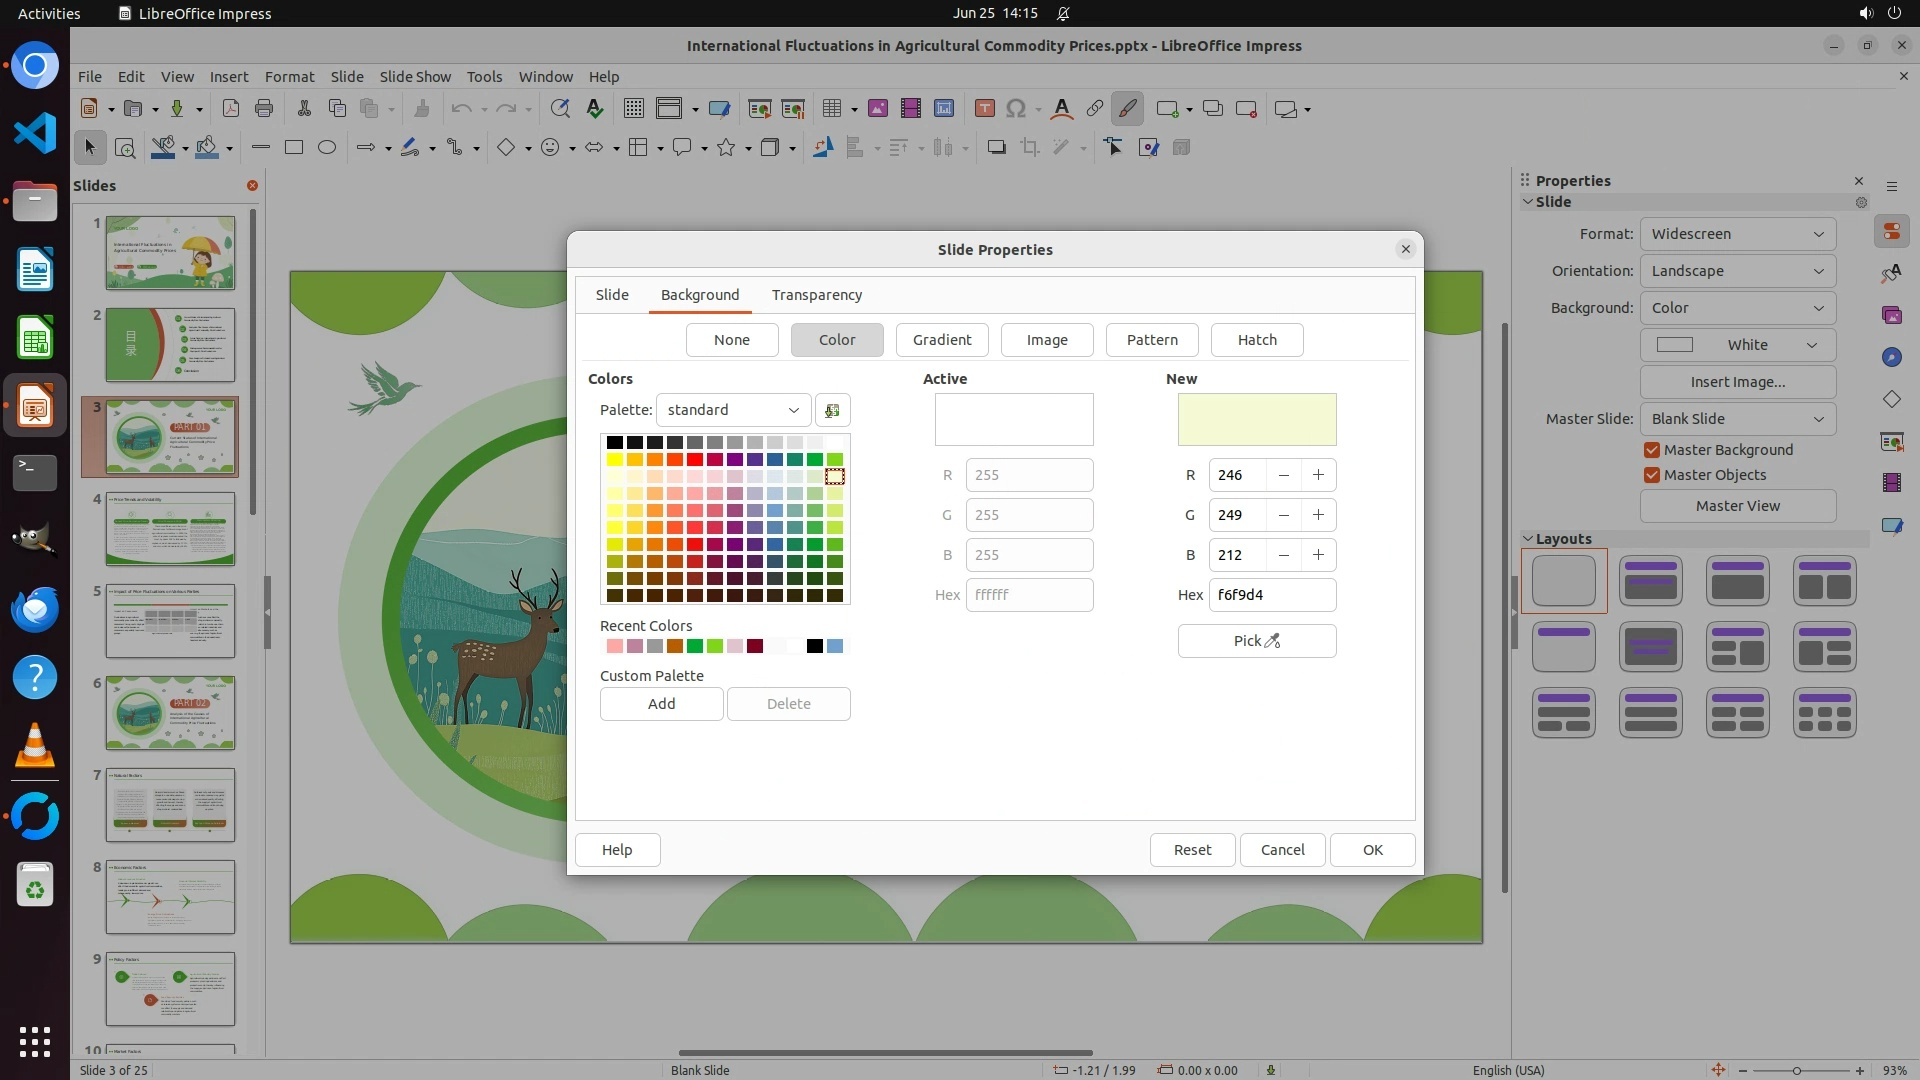This screenshot has width=1920, height=1080.
Task: Open the Navigator sidebar compass icon
Action: tap(1891, 357)
